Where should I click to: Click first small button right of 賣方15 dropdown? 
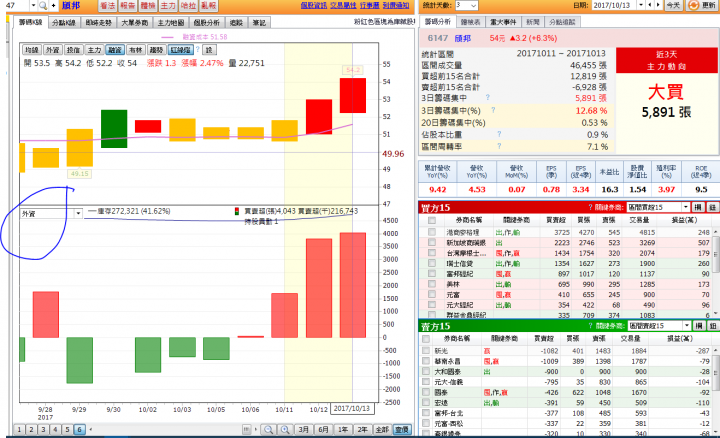pyautogui.click(x=698, y=326)
